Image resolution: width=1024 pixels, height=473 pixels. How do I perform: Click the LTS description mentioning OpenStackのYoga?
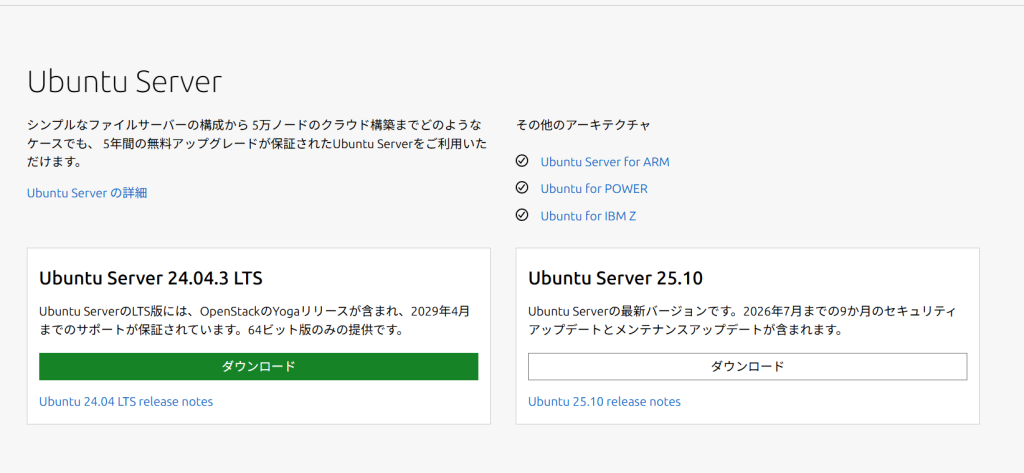pyautogui.click(x=255, y=321)
